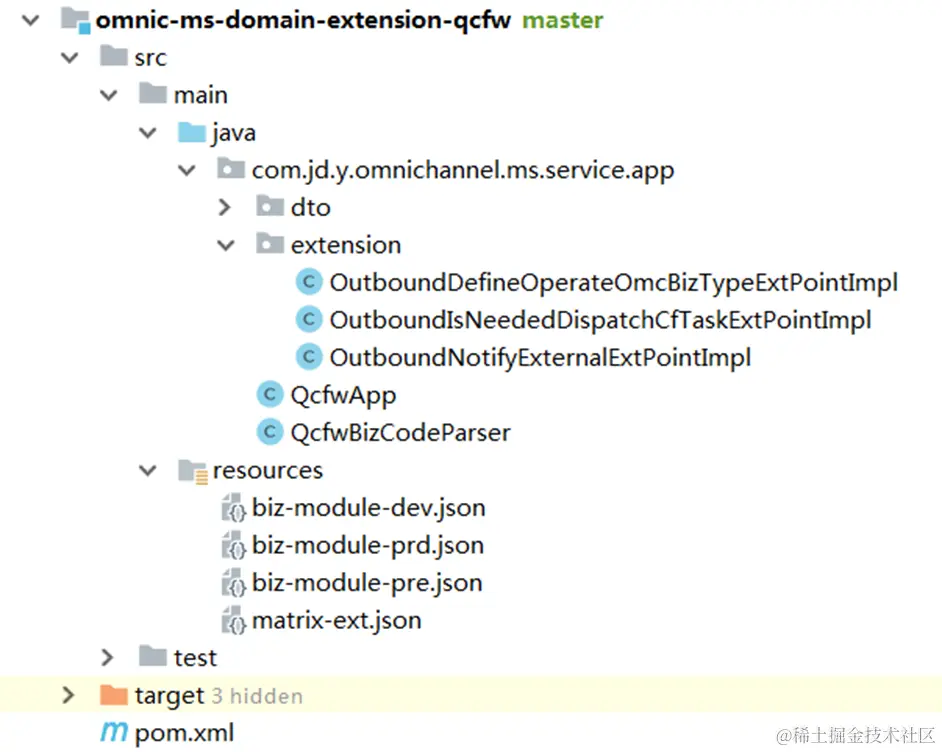
Task: Expand the dto package chevron
Action: pyautogui.click(x=225, y=207)
